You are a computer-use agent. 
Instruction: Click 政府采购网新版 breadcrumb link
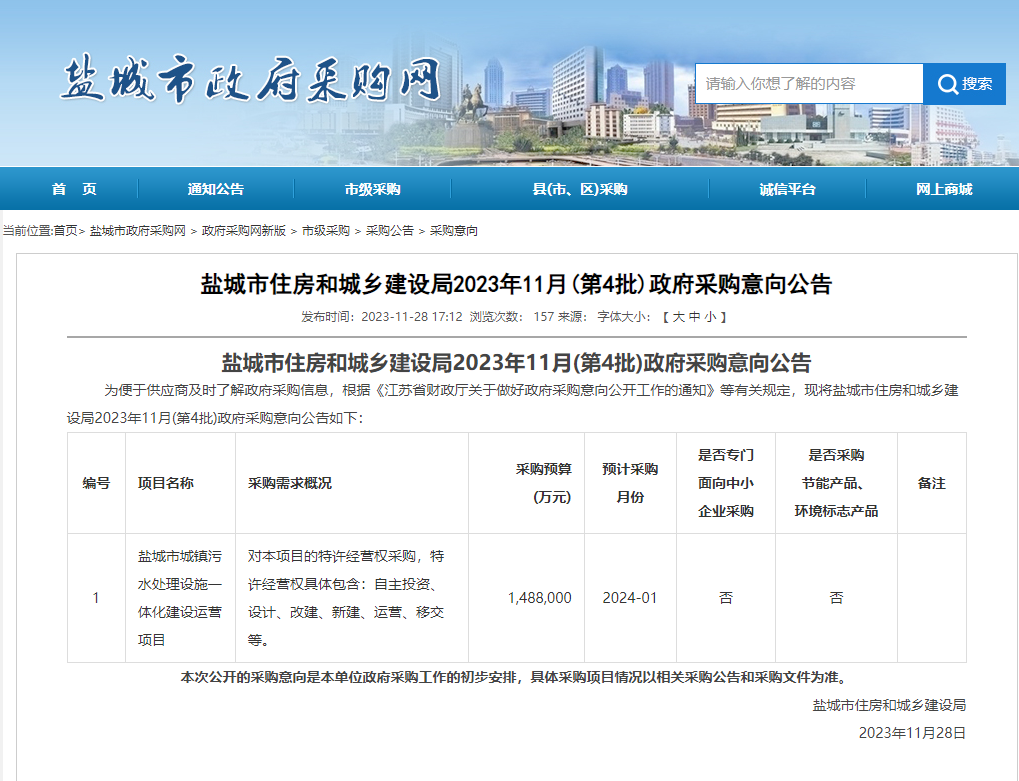[x=244, y=231]
